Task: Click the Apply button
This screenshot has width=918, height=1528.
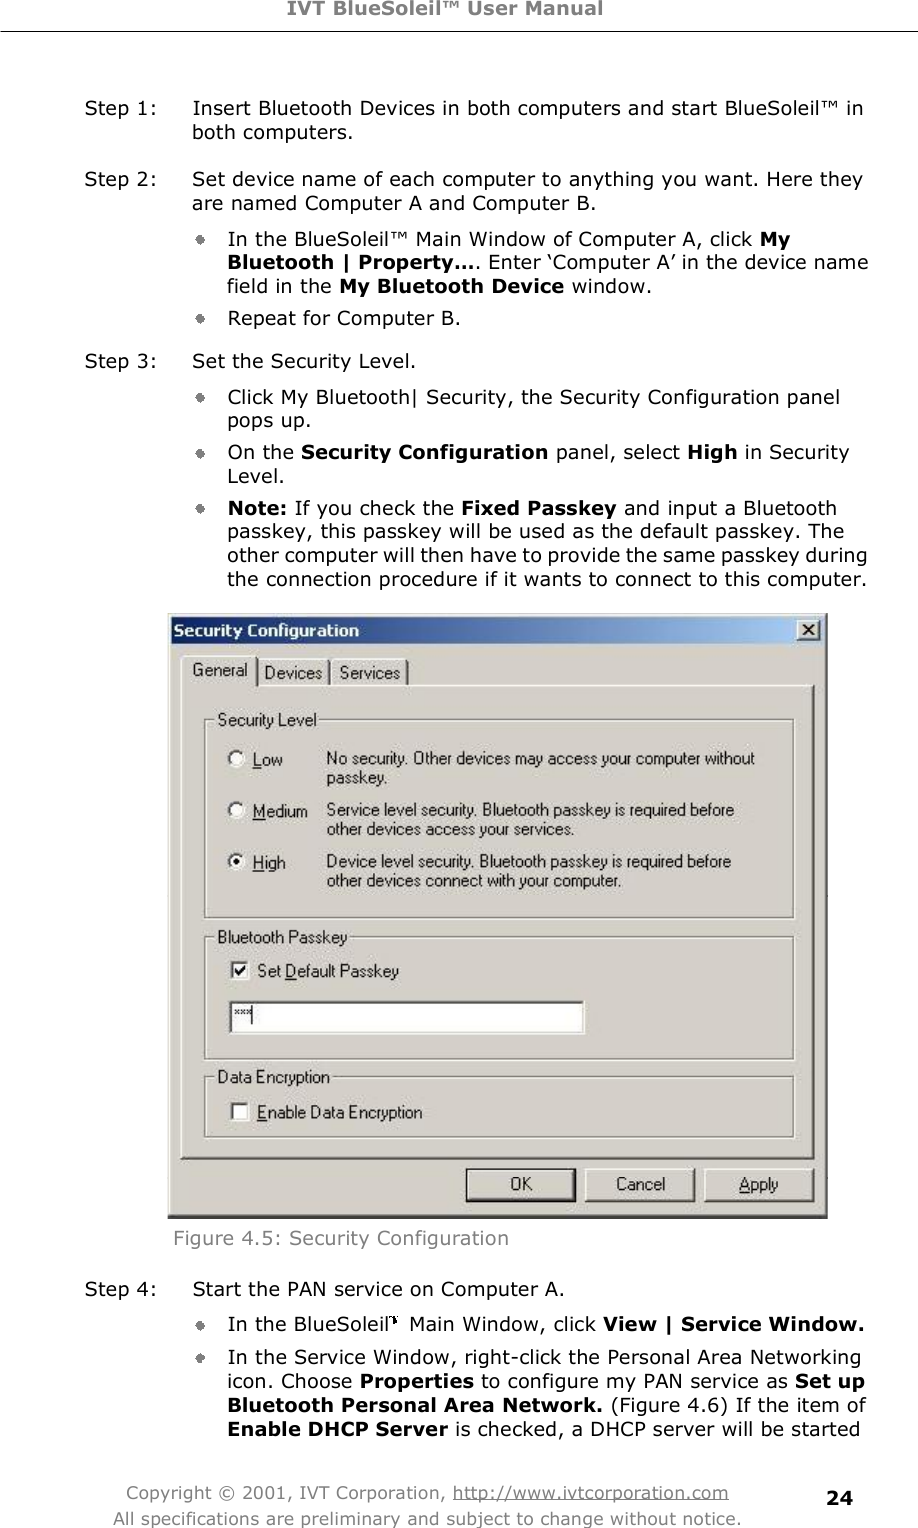Action: pos(759,1184)
